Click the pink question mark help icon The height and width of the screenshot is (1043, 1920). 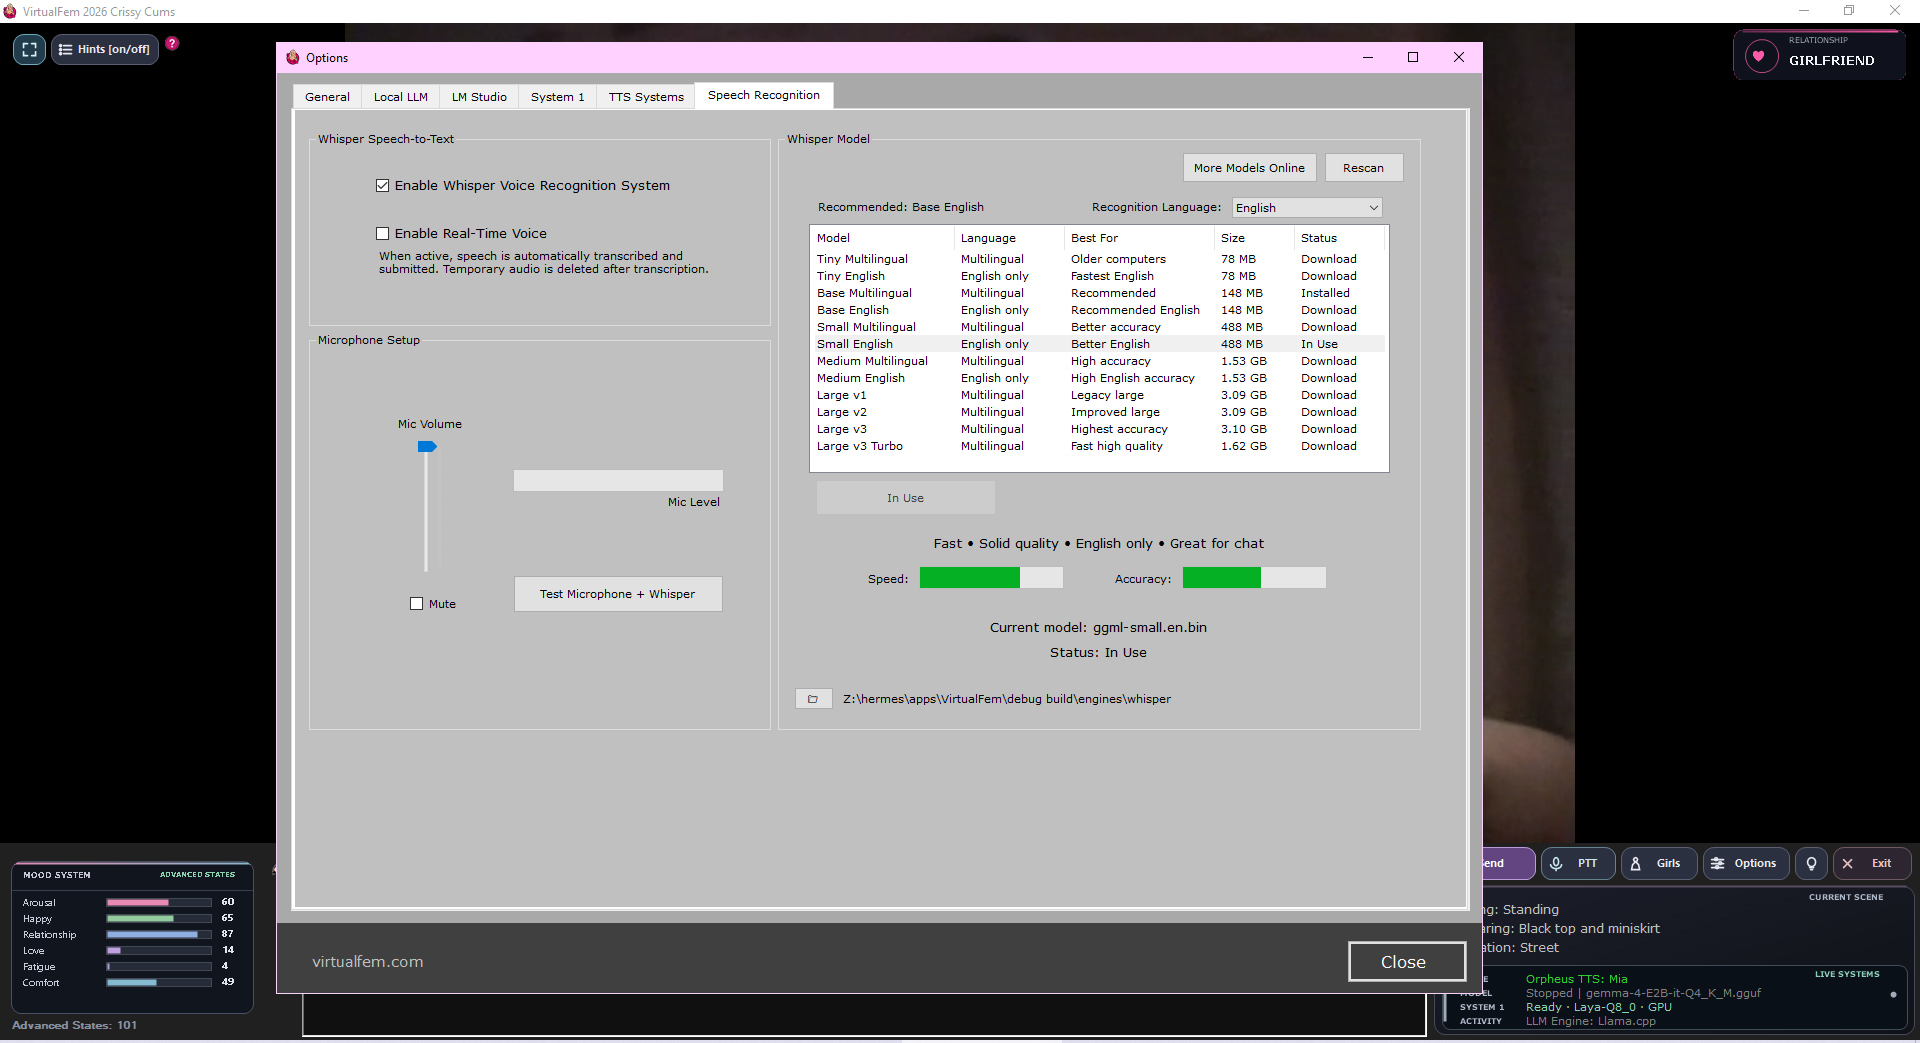[172, 43]
